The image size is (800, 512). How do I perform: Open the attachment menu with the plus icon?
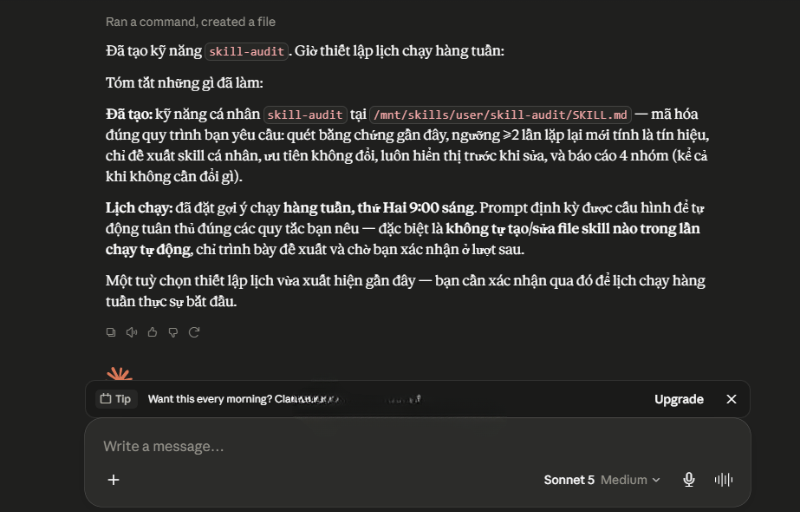tap(114, 480)
